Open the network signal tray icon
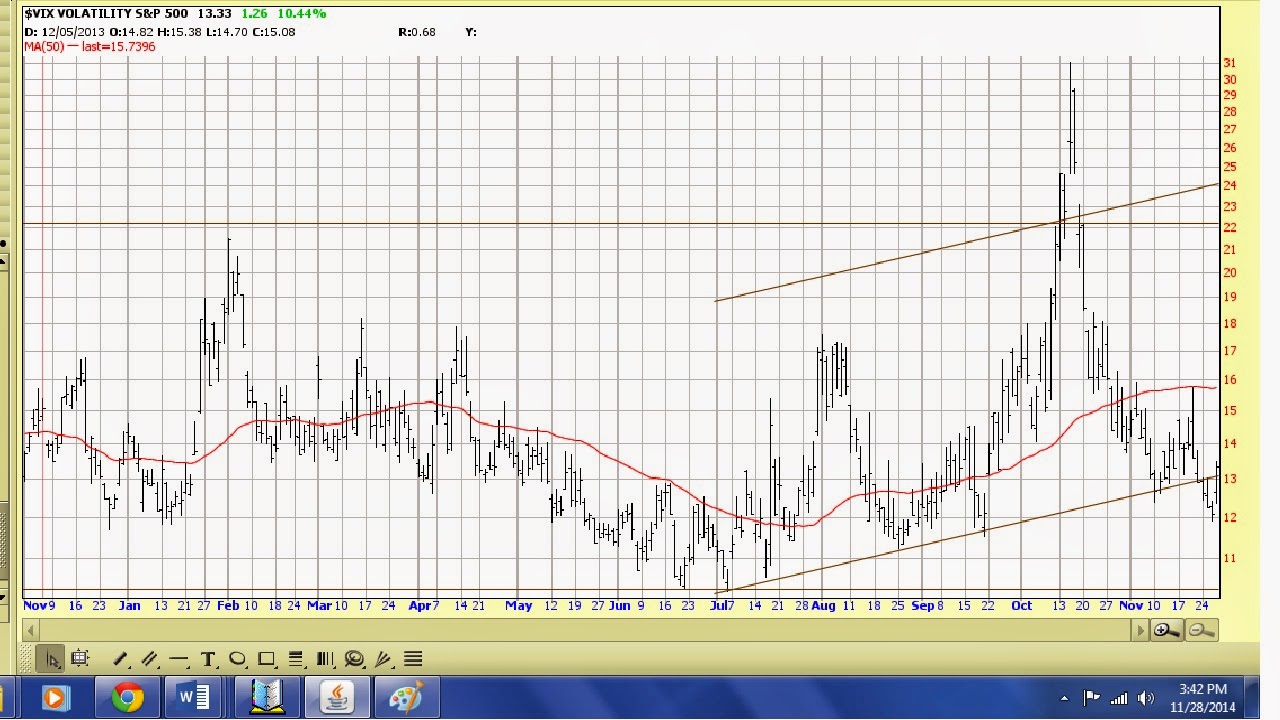Screen dimensions: 1280x720 tap(1119, 698)
